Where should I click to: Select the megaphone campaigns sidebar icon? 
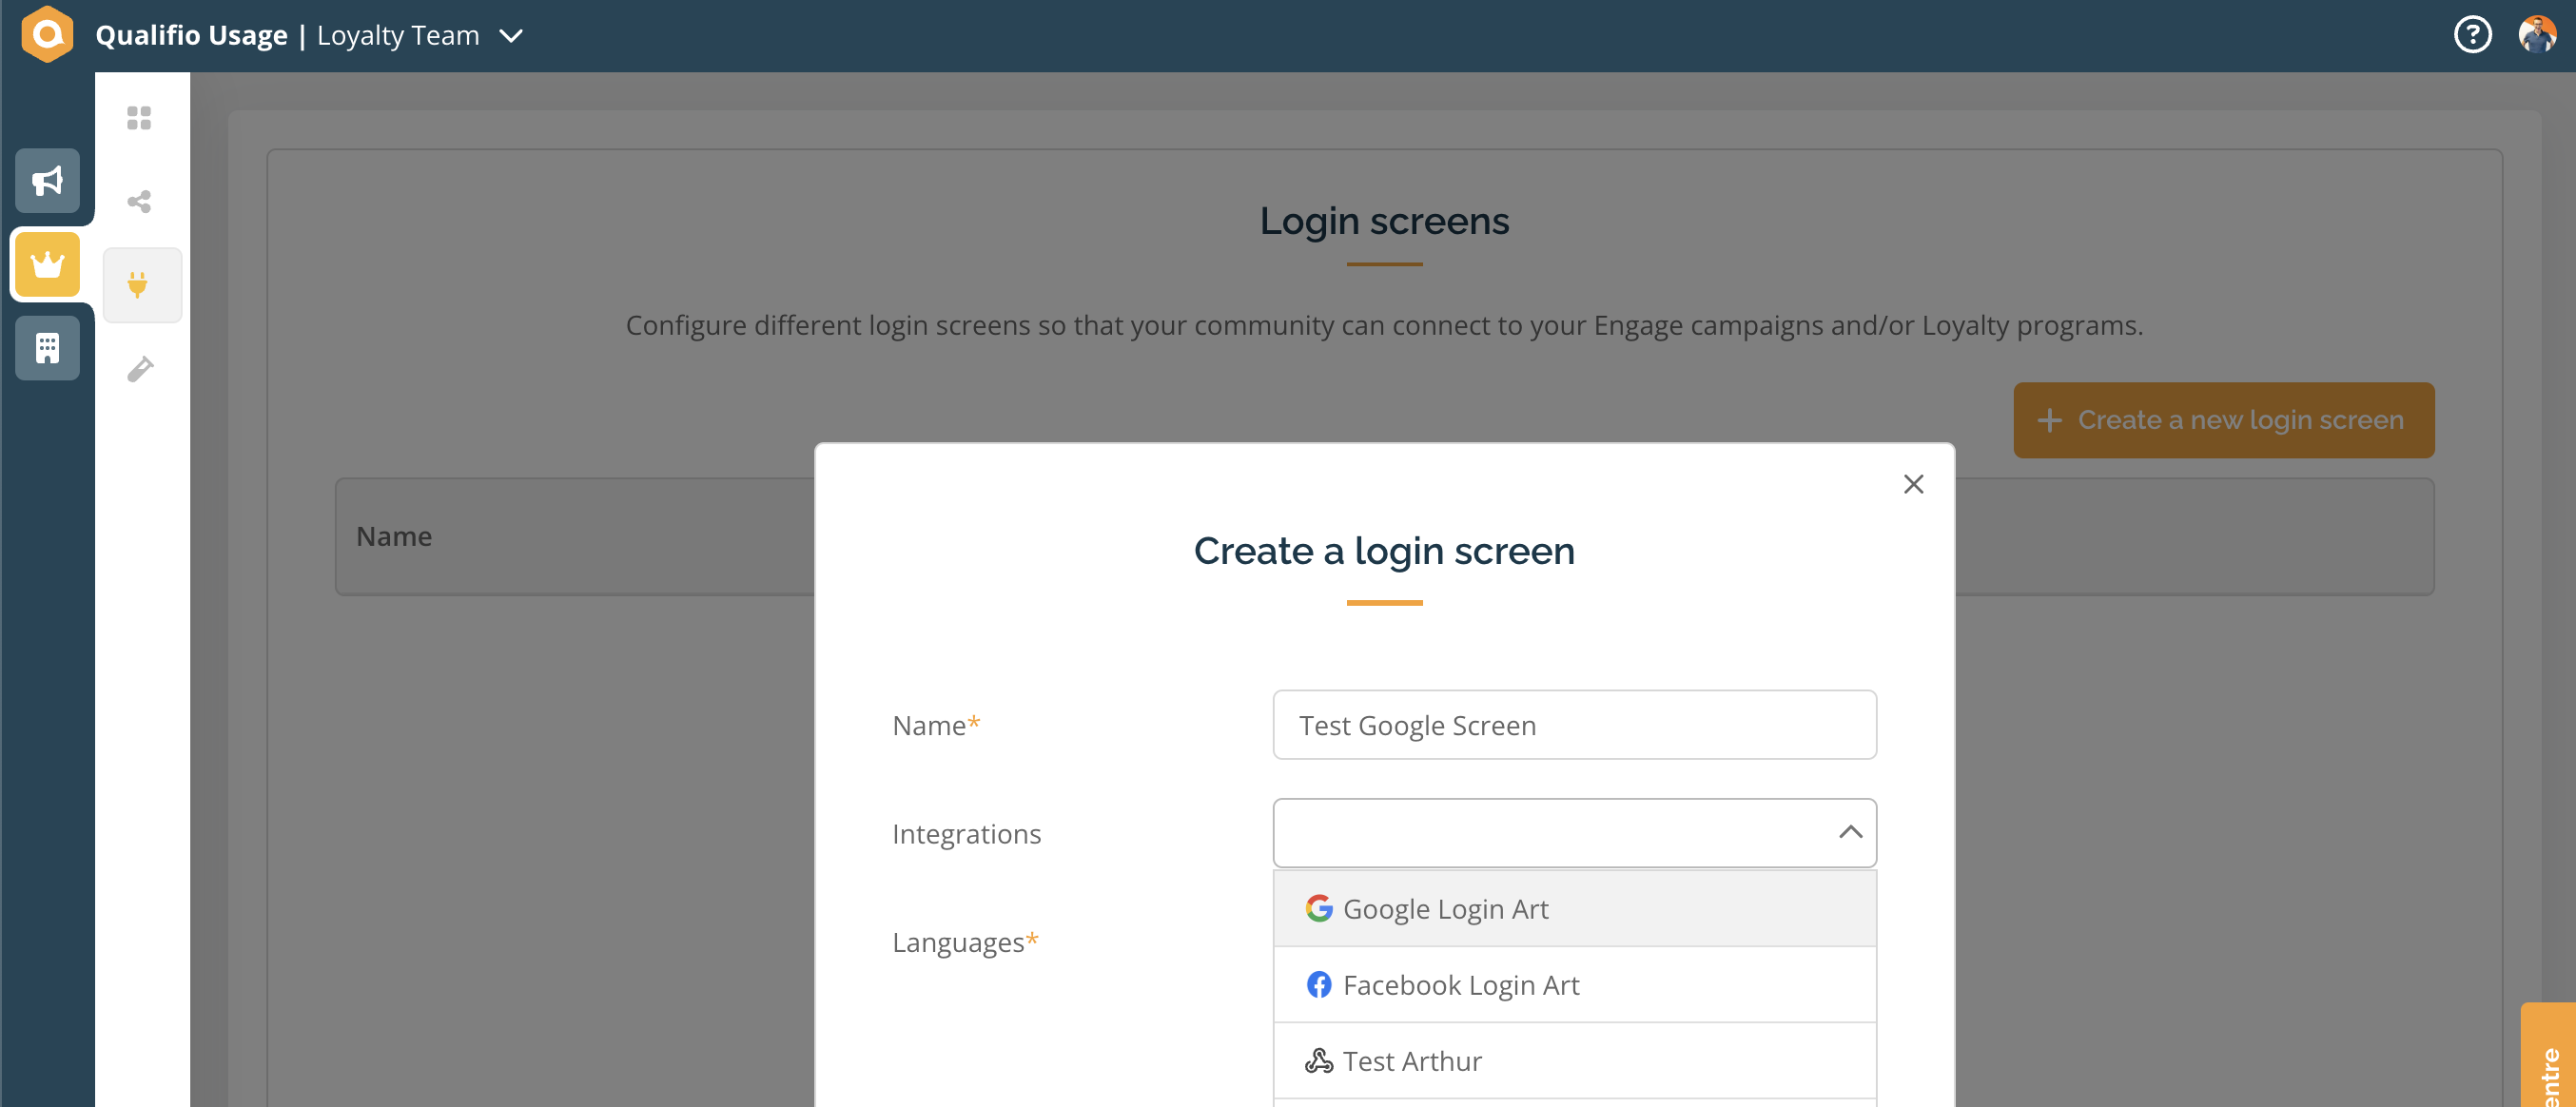pyautogui.click(x=47, y=181)
